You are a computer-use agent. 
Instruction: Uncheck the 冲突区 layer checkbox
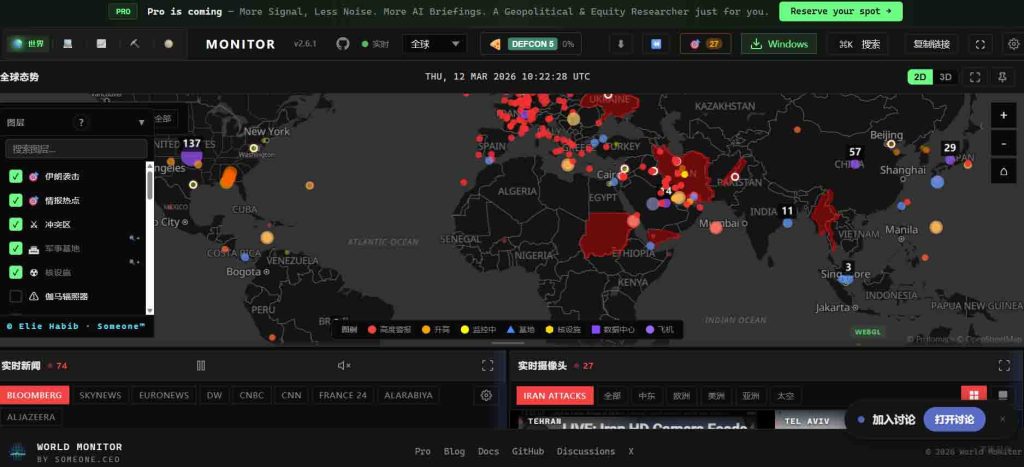click(16, 224)
